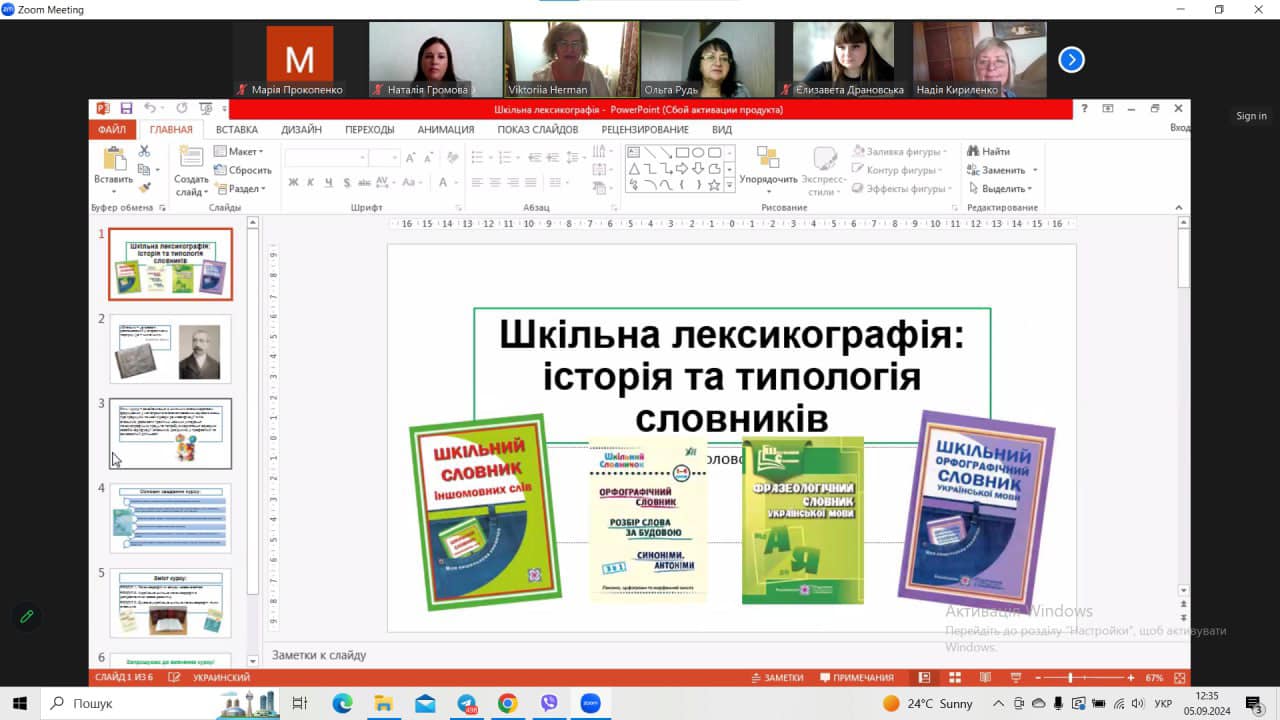Image resolution: width=1280 pixels, height=720 pixels.
Task: Select slide 5 thumbnail in panel
Action: (170, 603)
